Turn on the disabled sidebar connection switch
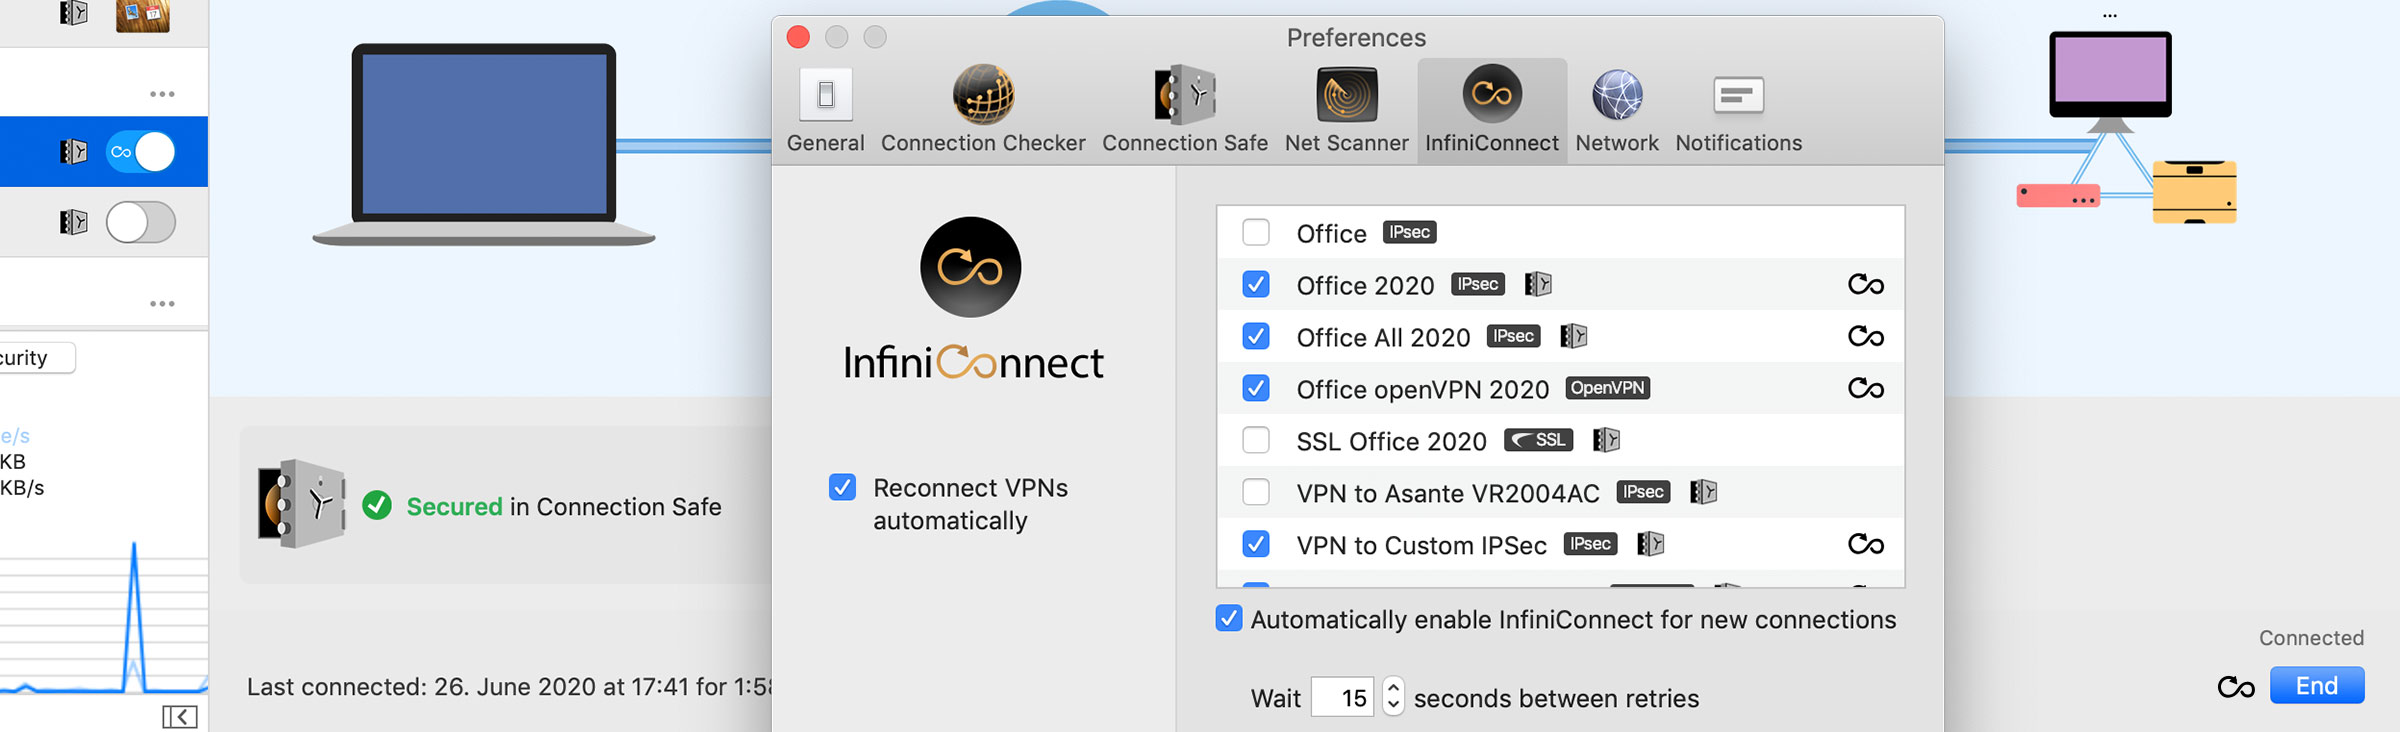2400x732 pixels. click(141, 222)
